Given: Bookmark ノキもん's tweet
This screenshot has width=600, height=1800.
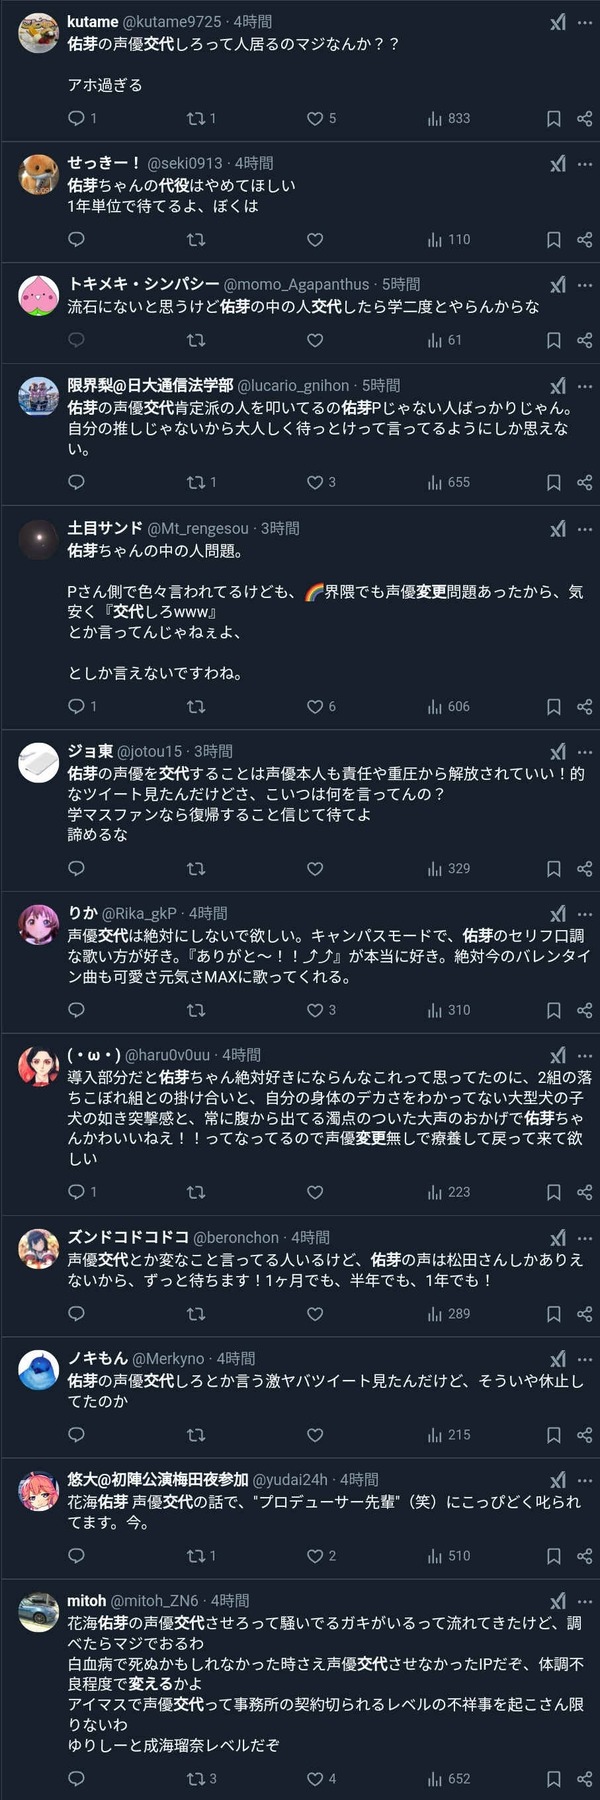Looking at the screenshot, I should click(x=553, y=1435).
